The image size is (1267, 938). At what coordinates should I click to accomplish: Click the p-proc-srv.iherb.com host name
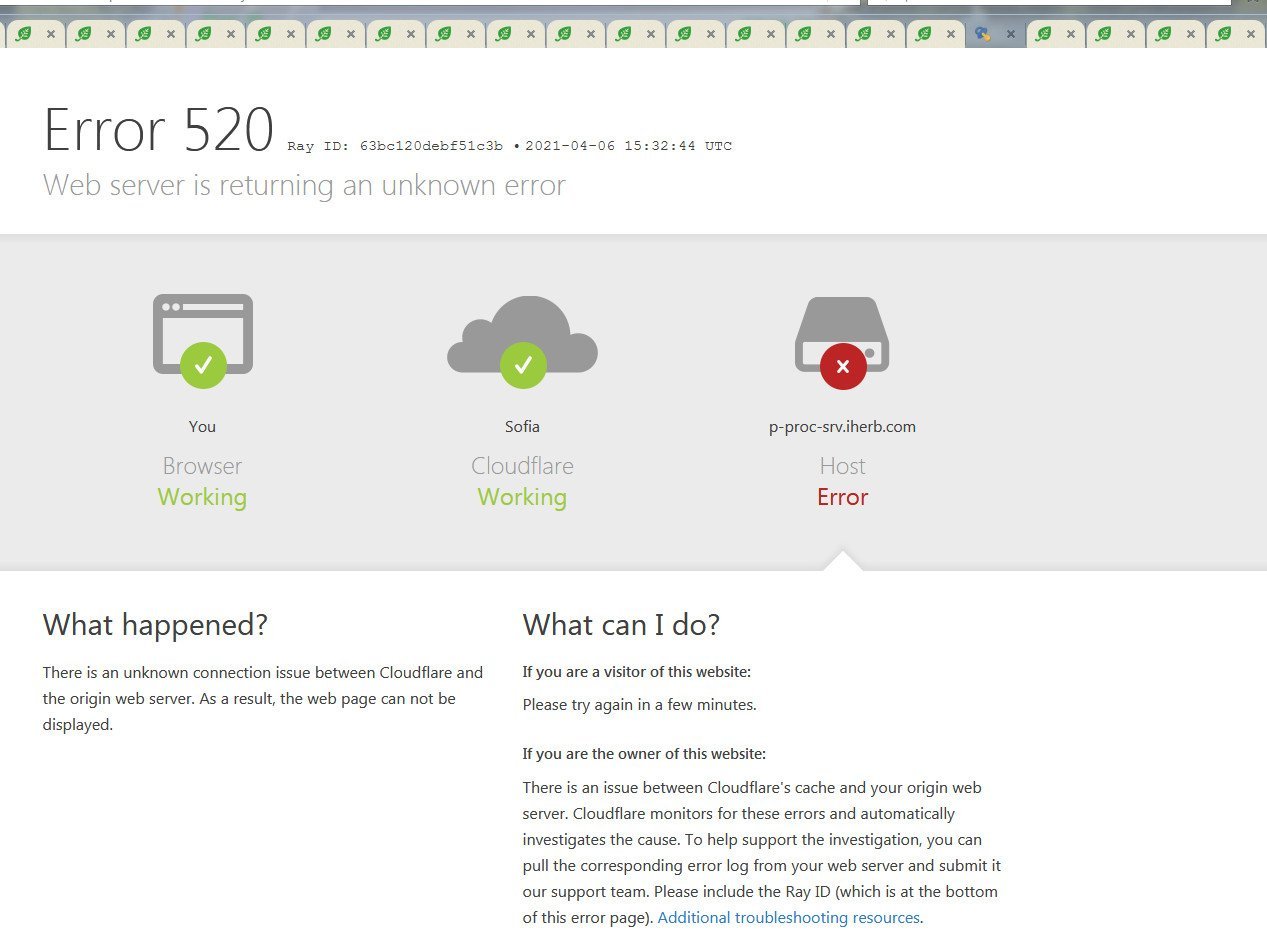coord(842,427)
